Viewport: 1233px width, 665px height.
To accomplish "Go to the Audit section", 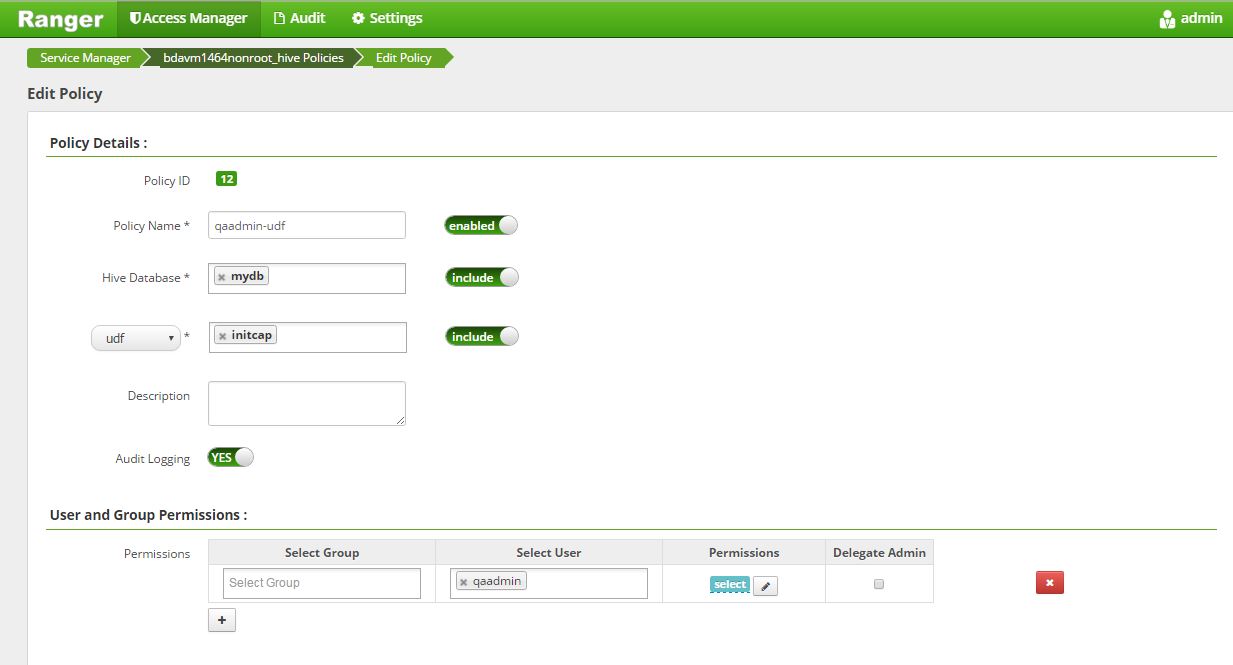I will pos(299,18).
